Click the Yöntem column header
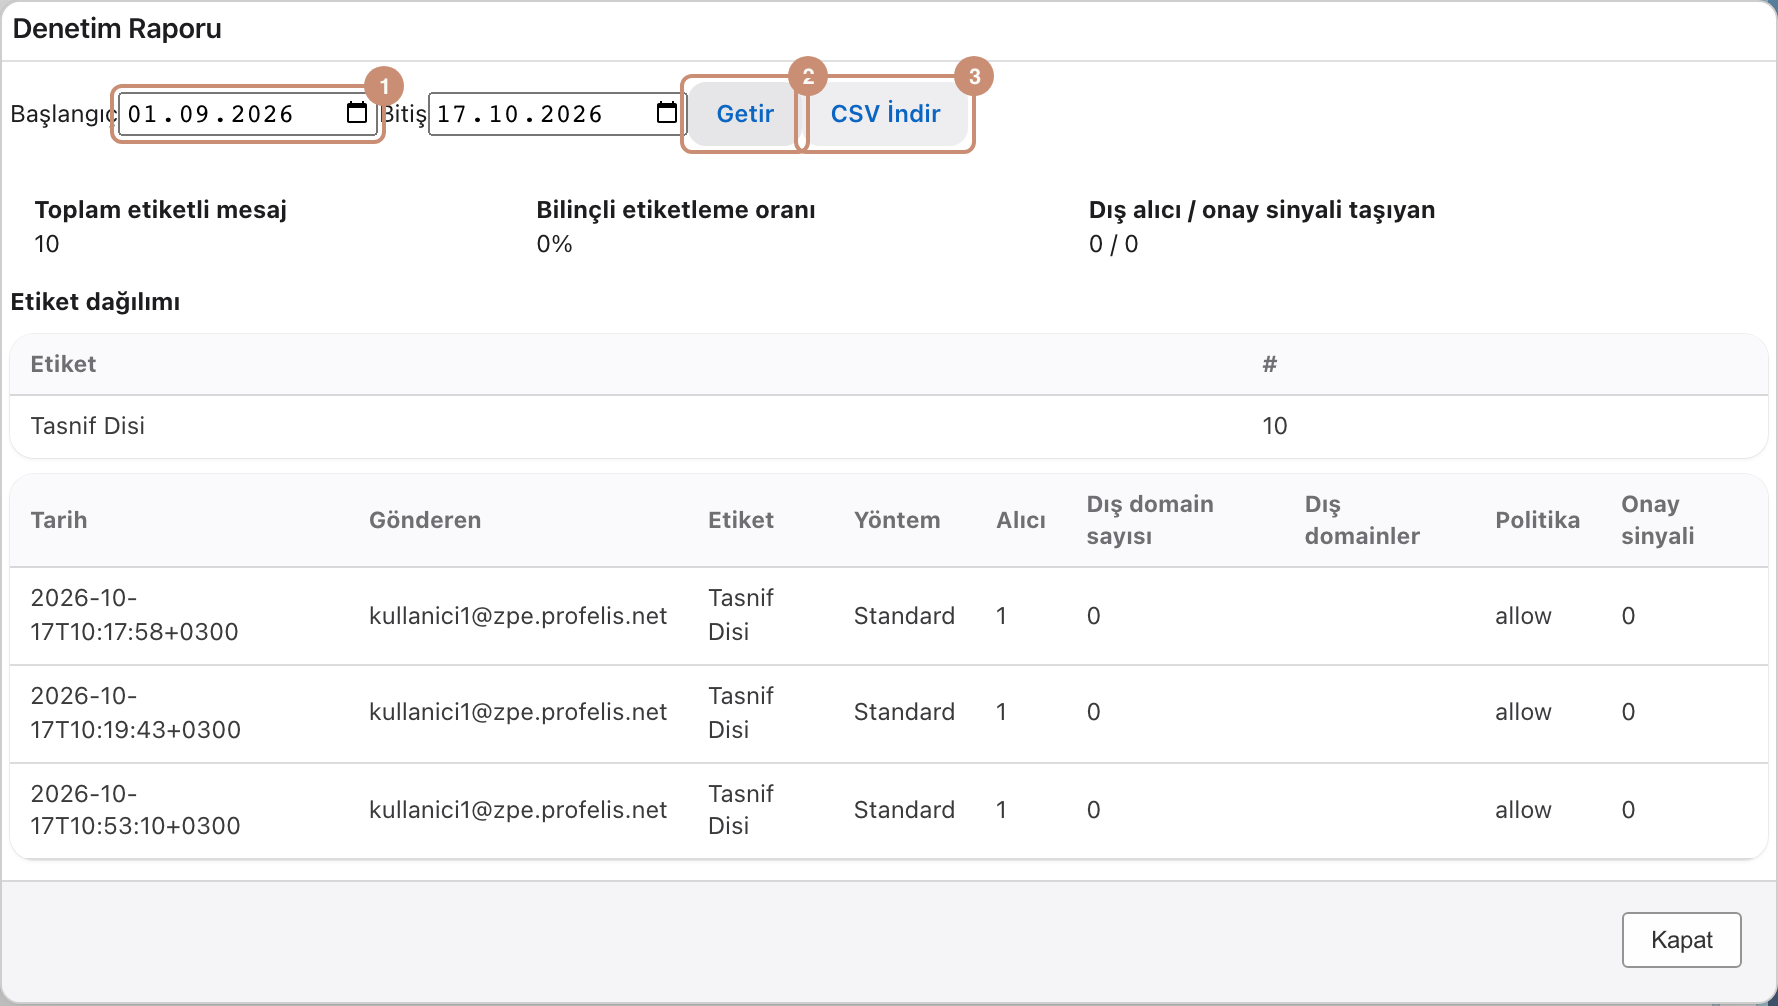 (897, 520)
